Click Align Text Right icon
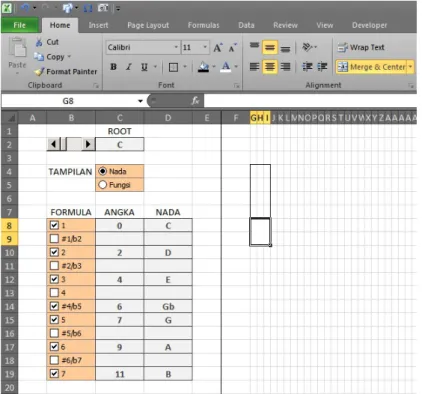This screenshot has height=394, width=422. pos(285,67)
